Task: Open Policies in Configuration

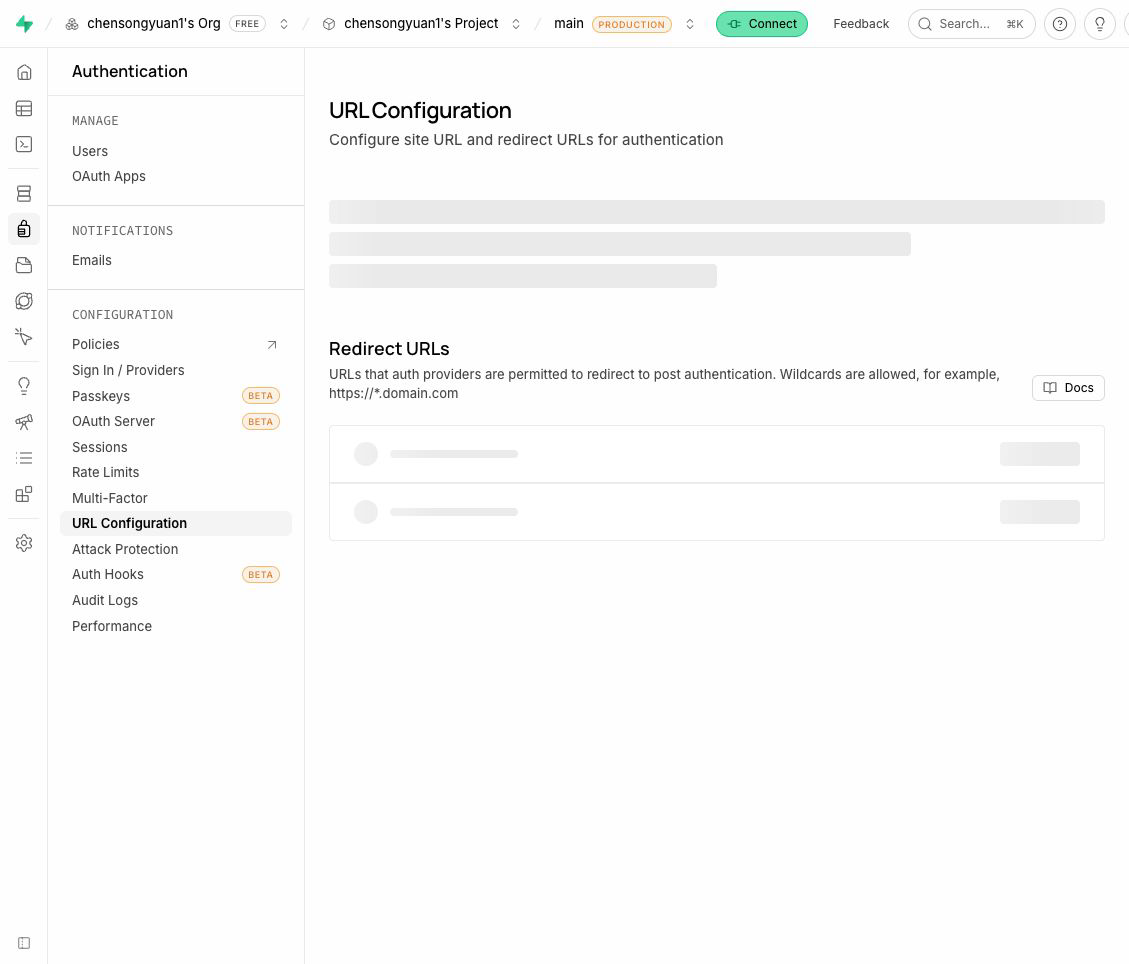Action: tap(96, 344)
